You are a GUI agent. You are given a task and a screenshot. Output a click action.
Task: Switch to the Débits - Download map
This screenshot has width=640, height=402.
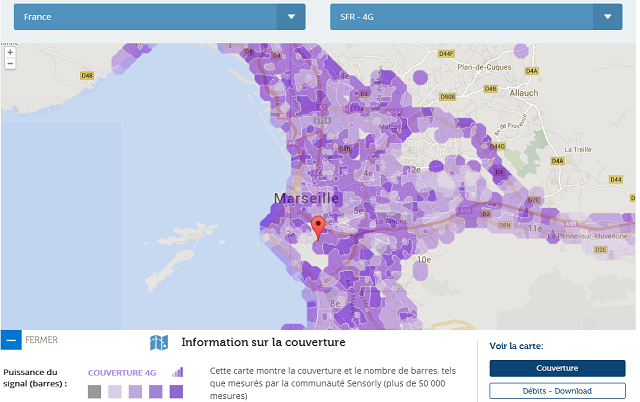[557, 390]
